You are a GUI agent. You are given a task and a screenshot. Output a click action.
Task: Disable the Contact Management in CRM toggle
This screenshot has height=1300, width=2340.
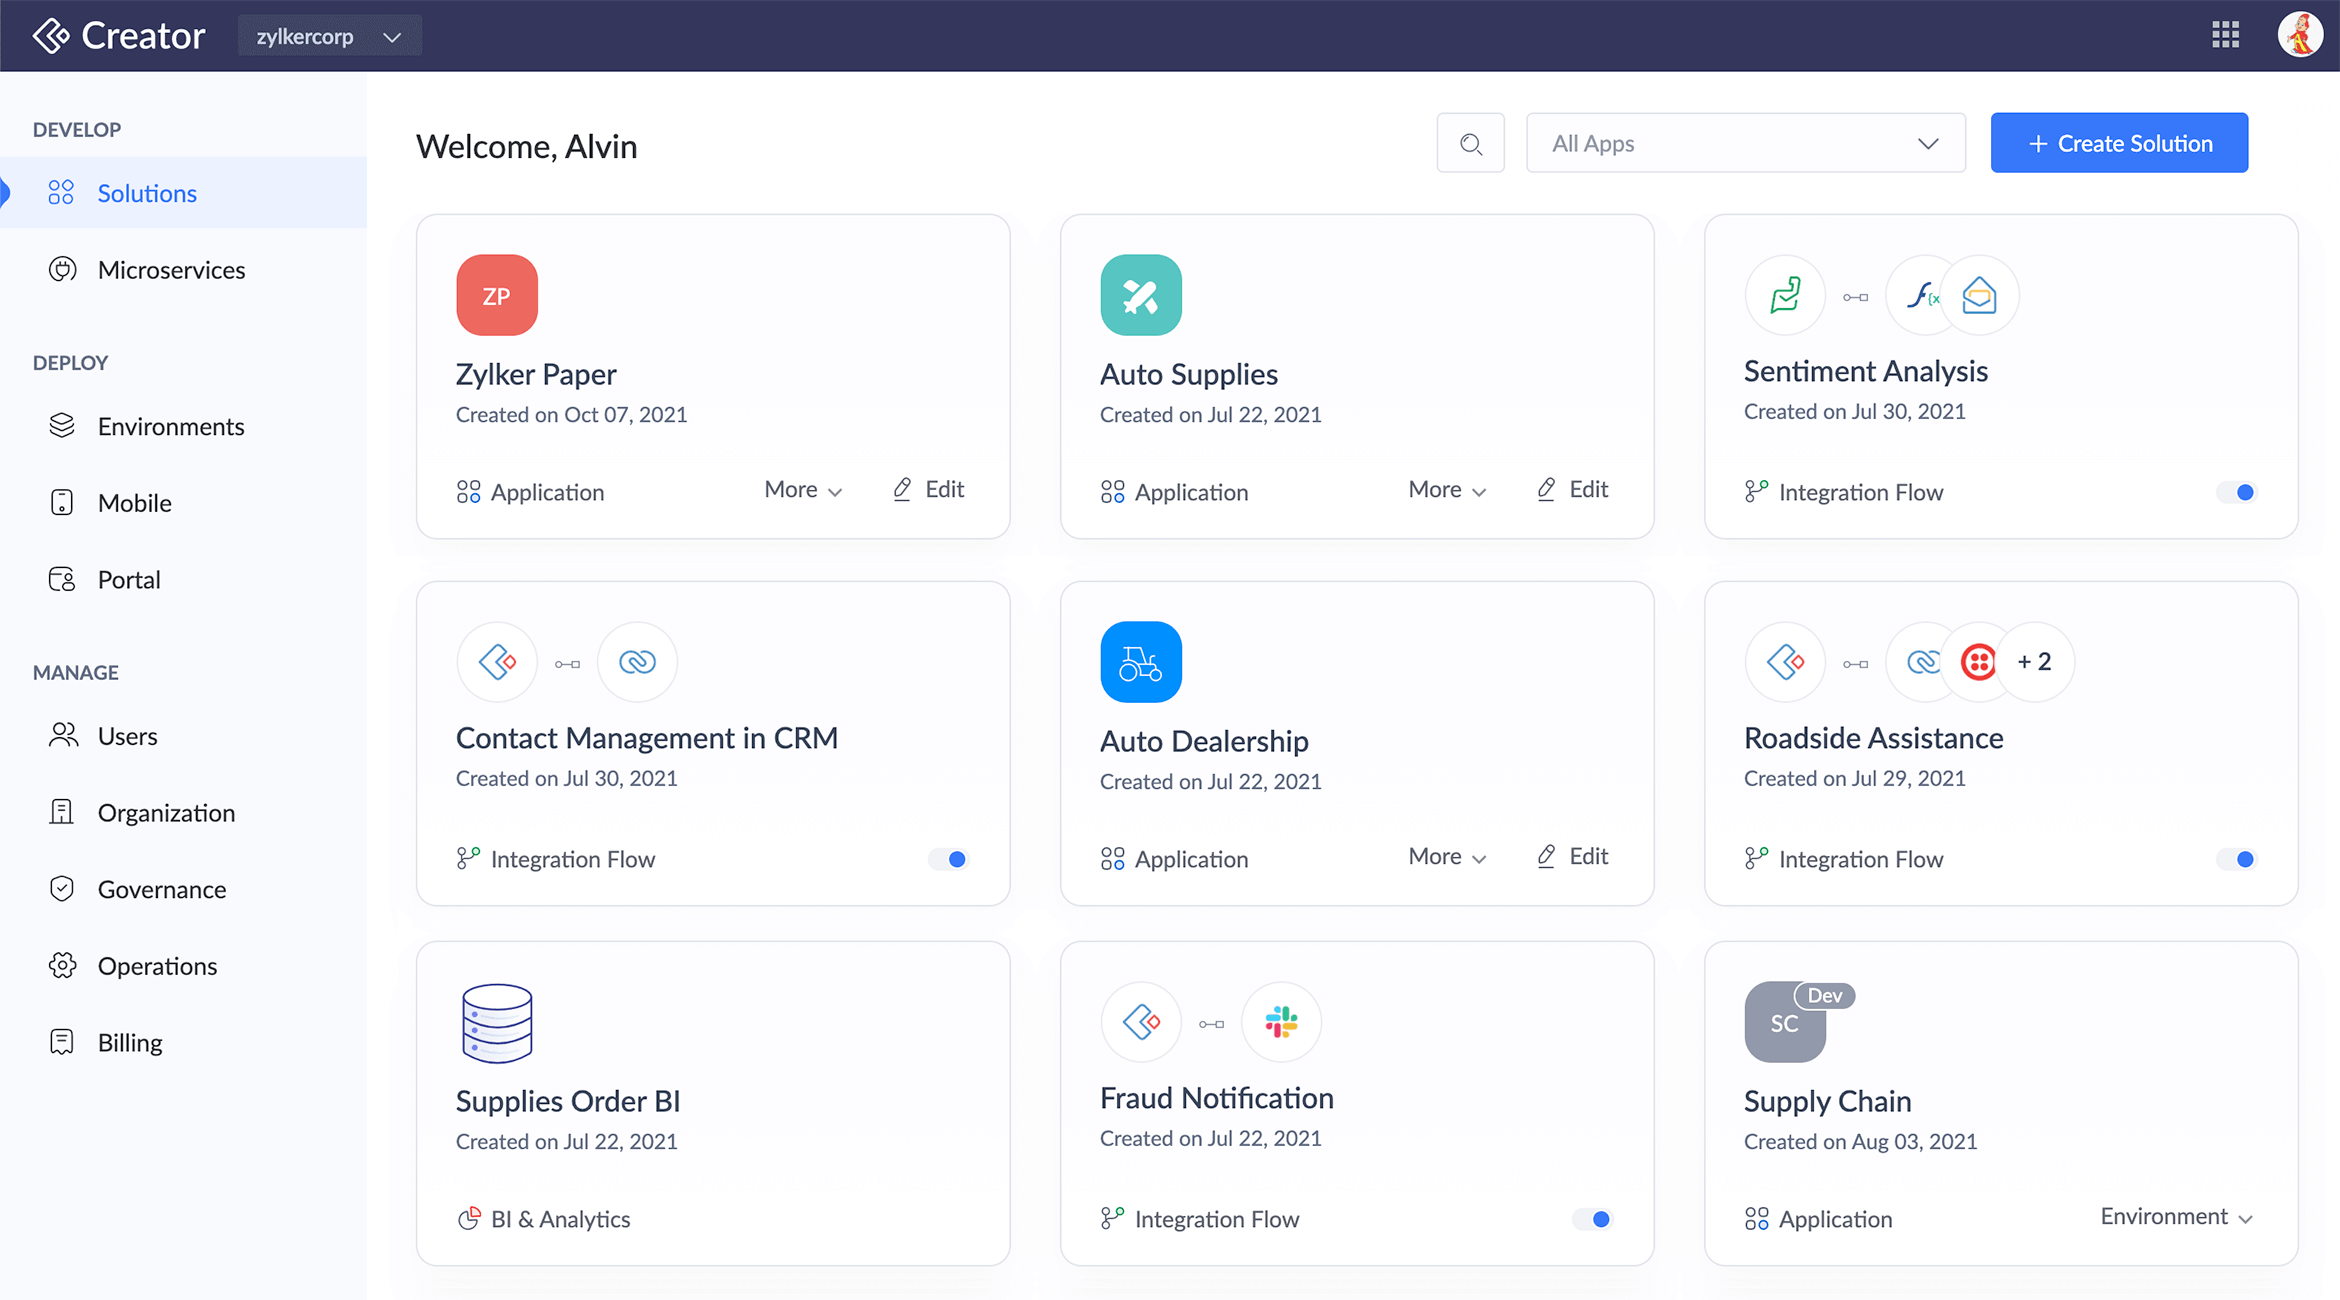tap(948, 858)
